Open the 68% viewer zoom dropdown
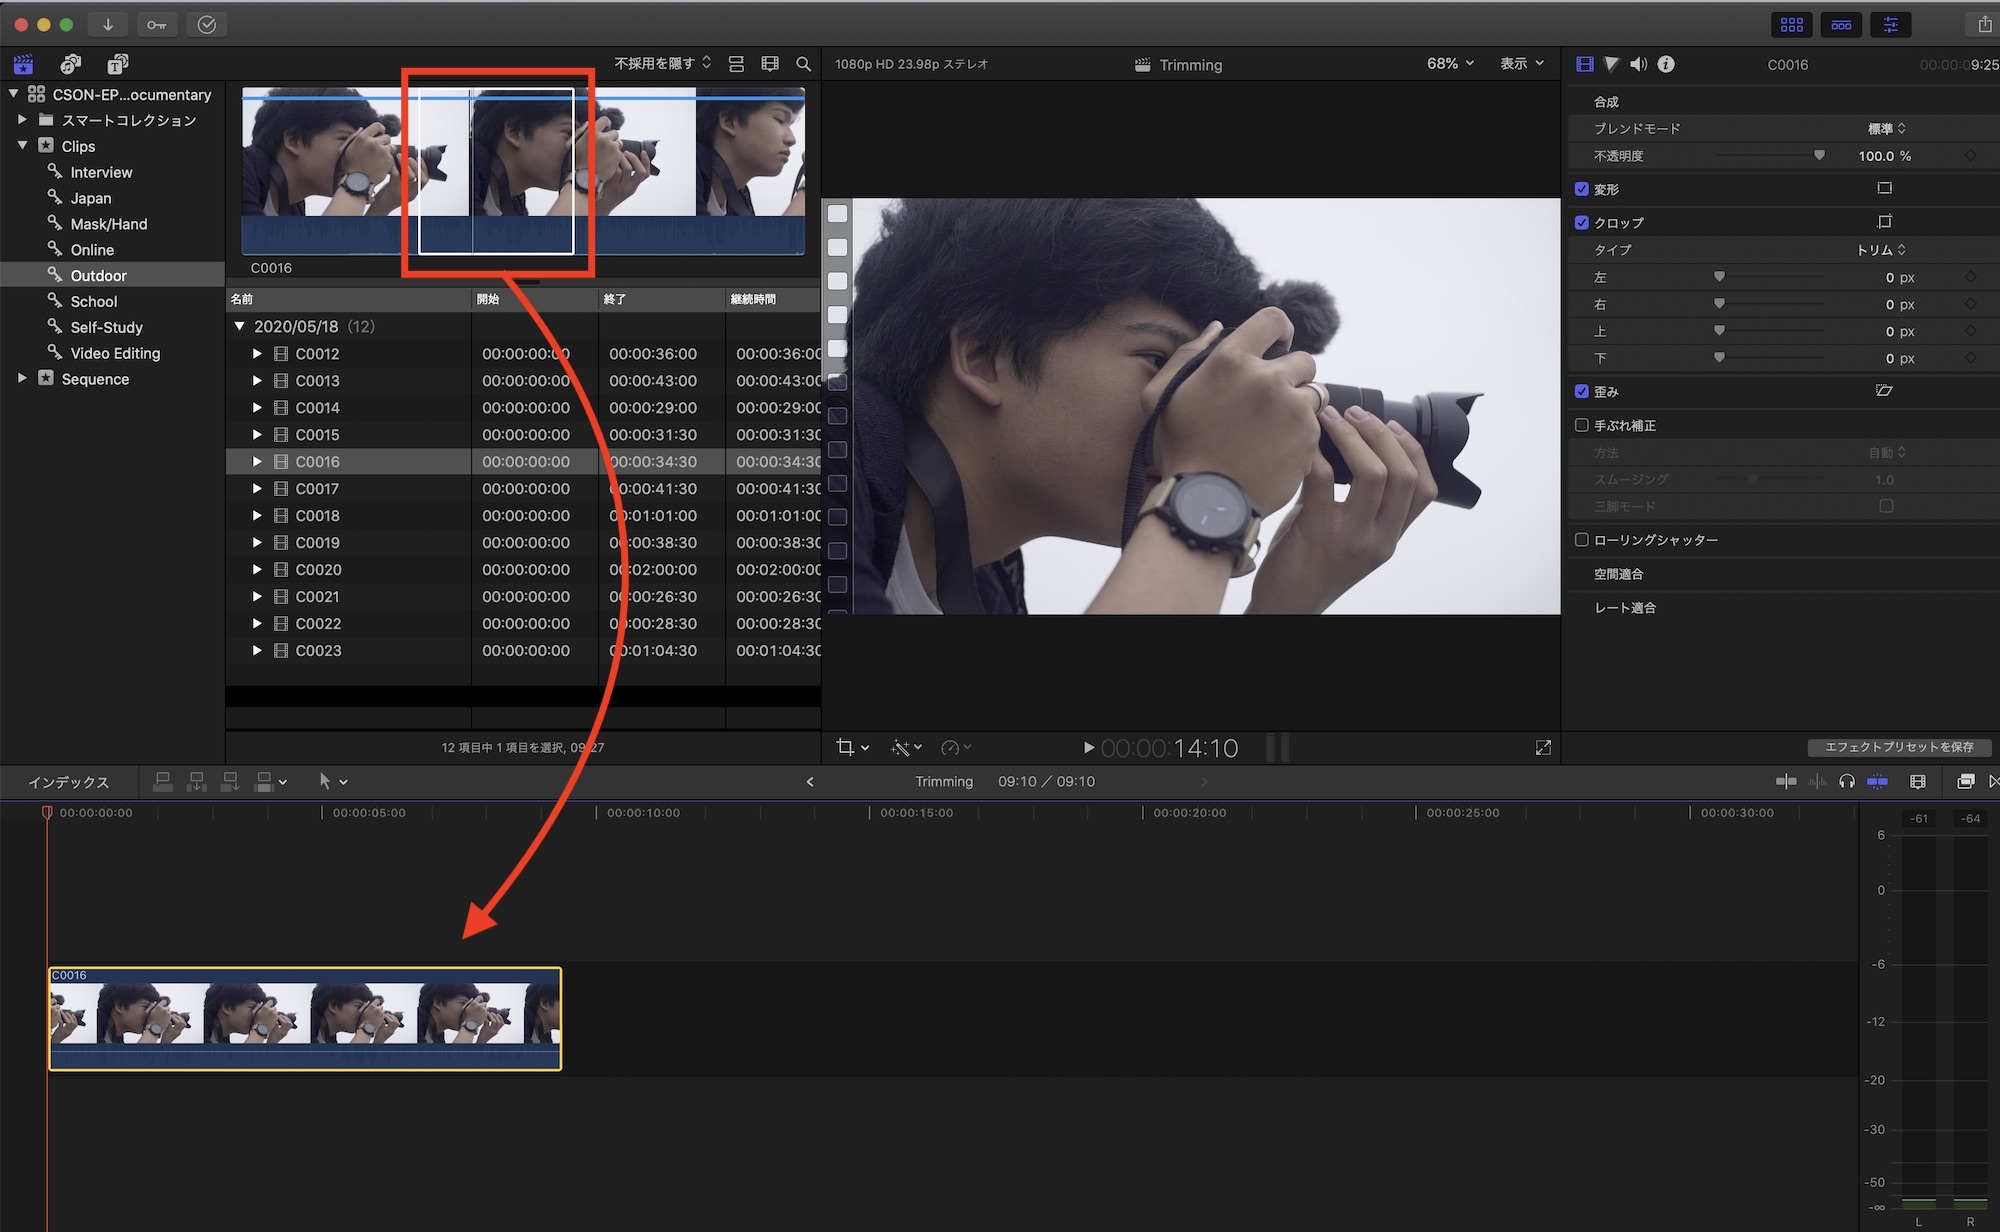 (1449, 64)
